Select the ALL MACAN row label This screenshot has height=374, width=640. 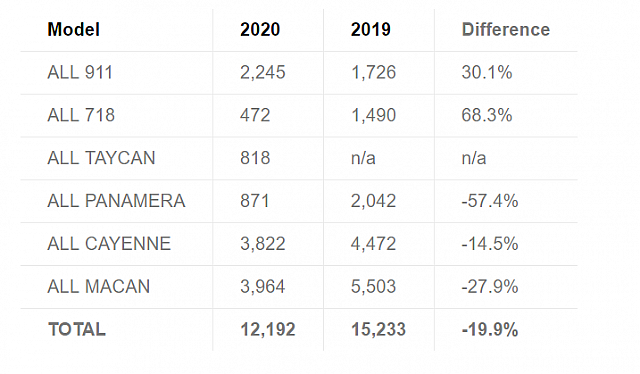coord(99,287)
